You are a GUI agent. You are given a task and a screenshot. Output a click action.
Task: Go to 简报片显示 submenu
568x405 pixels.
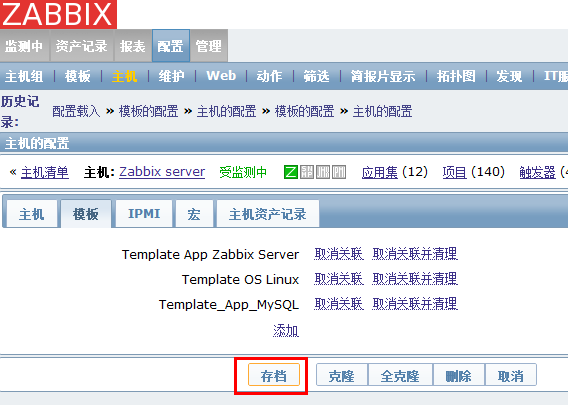(383, 76)
